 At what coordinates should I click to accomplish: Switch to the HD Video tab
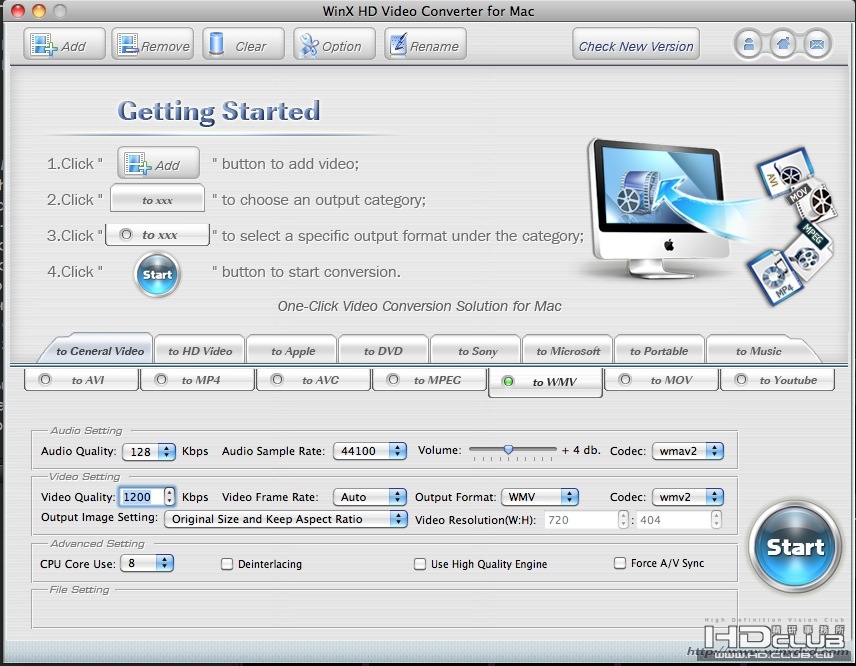200,351
